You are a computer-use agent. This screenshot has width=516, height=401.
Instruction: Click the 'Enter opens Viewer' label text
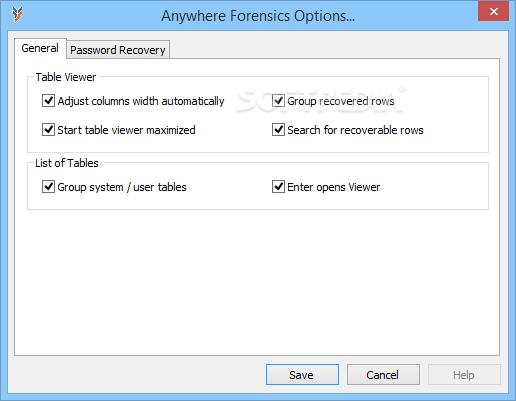coord(334,187)
